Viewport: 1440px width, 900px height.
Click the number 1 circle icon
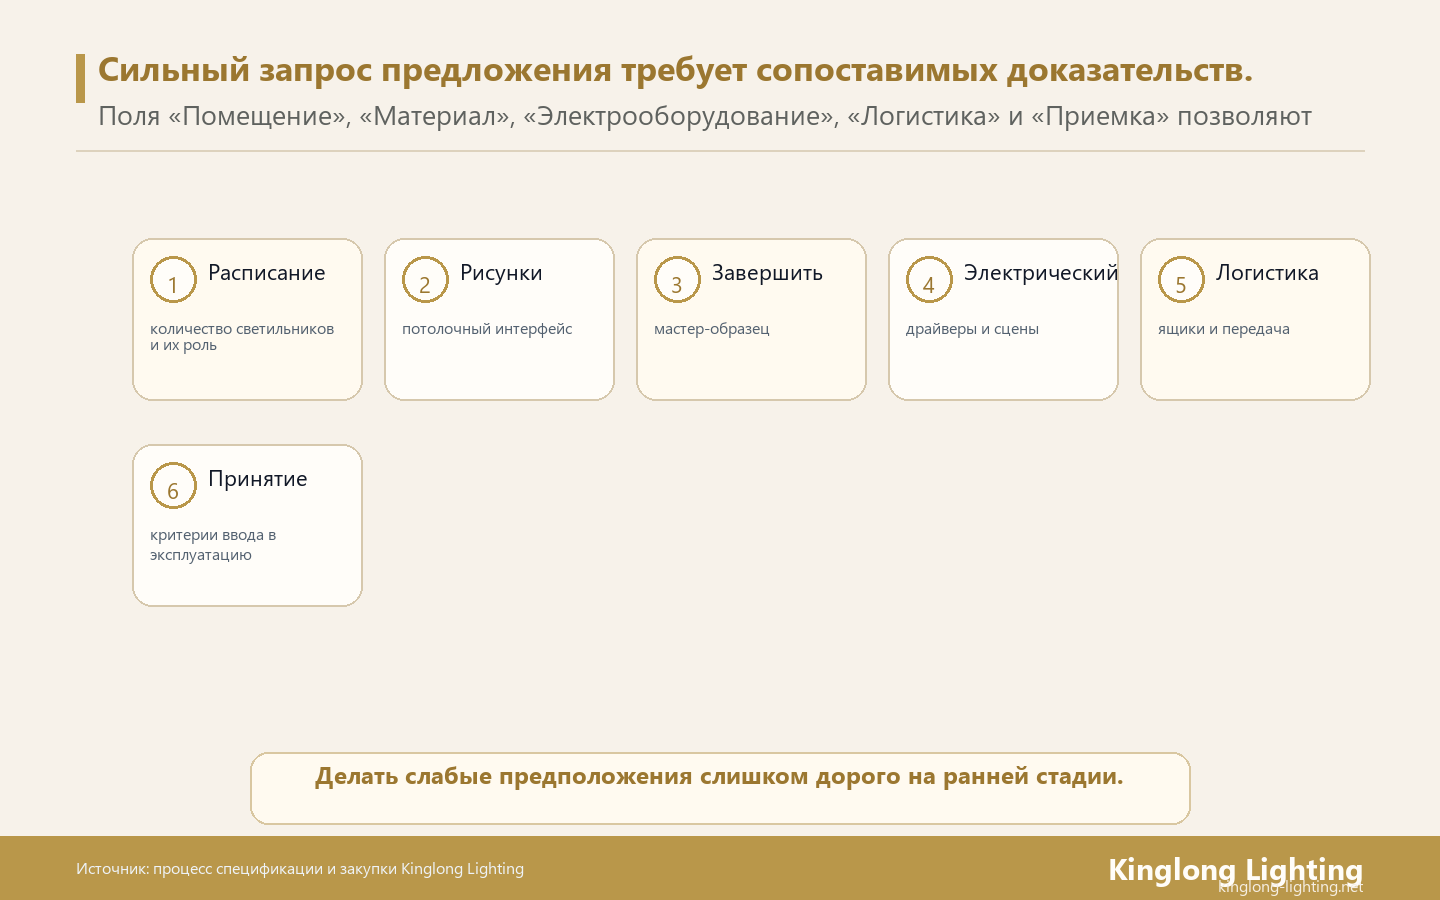tap(173, 280)
